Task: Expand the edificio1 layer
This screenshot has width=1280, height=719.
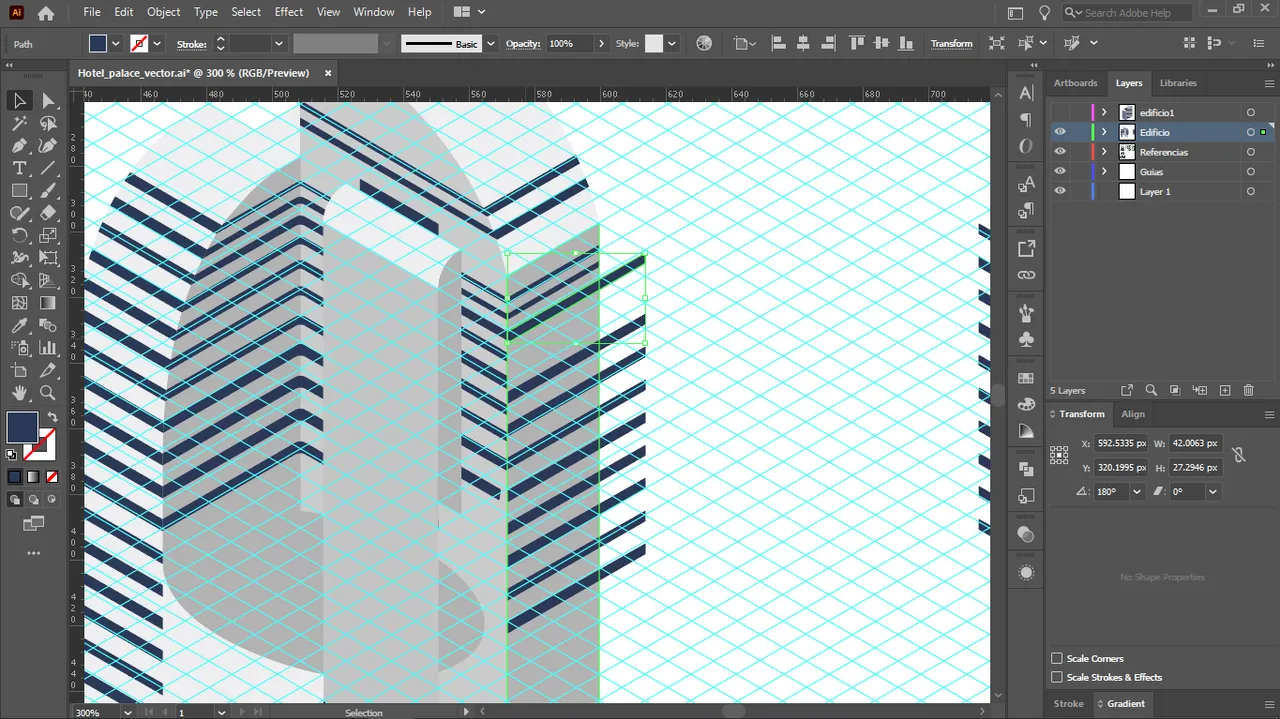Action: click(x=1104, y=112)
